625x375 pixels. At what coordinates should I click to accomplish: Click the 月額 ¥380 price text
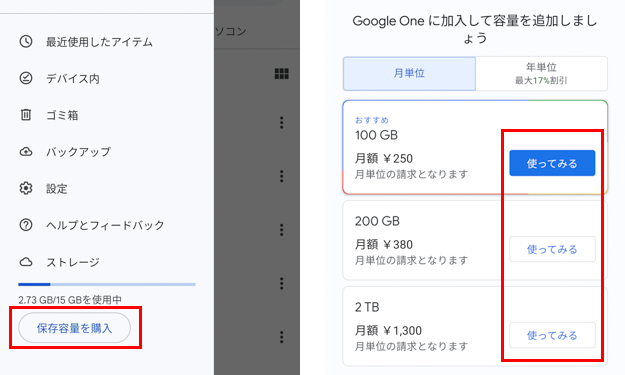pyautogui.click(x=384, y=244)
